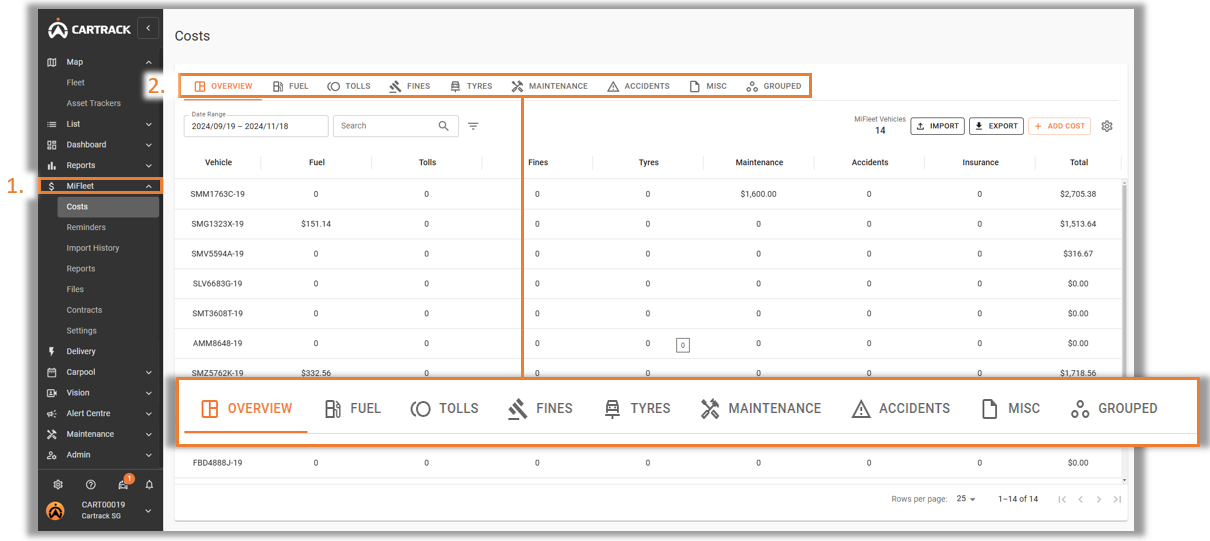Open table settings gear beside Add Cost
The image size is (1210, 541).
(x=1107, y=126)
